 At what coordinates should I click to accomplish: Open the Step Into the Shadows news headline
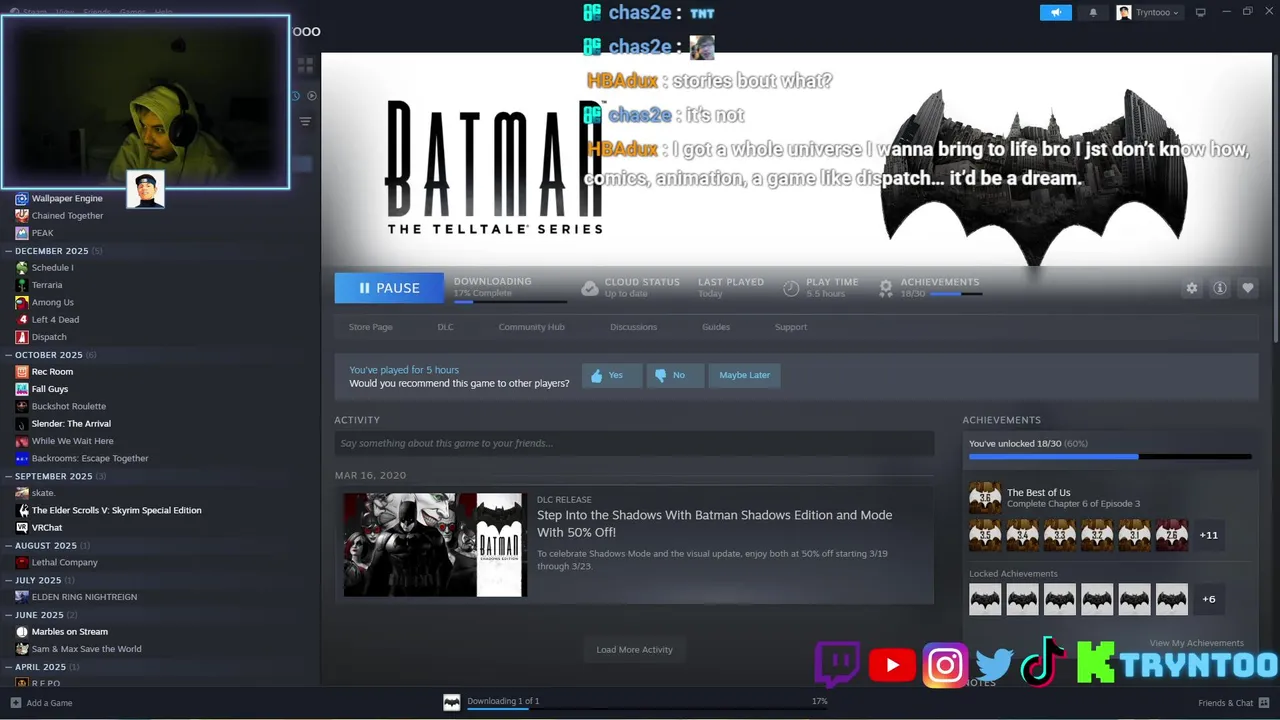pos(714,523)
